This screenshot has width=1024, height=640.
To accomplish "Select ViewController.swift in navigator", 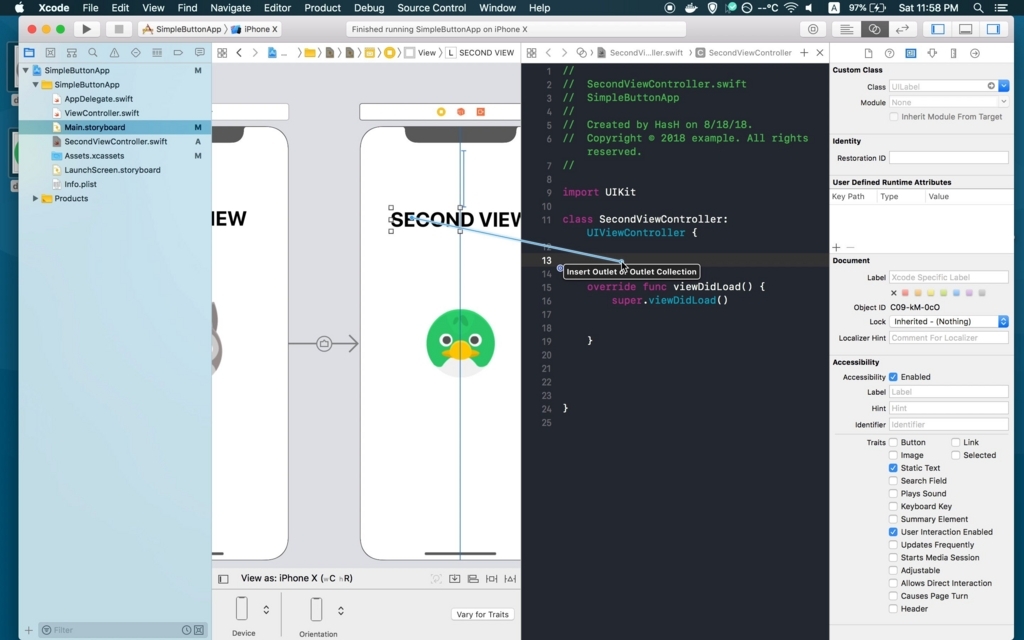I will coord(101,113).
